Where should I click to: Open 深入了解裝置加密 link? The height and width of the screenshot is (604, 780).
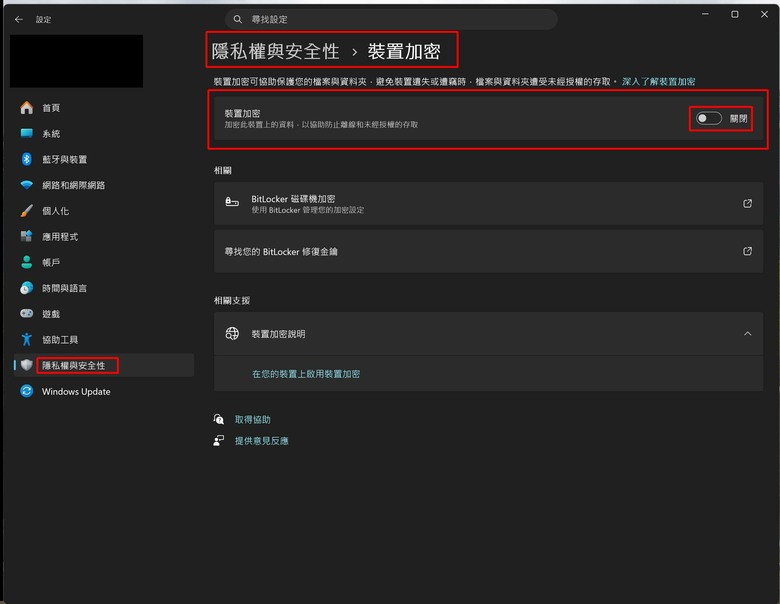pos(658,82)
